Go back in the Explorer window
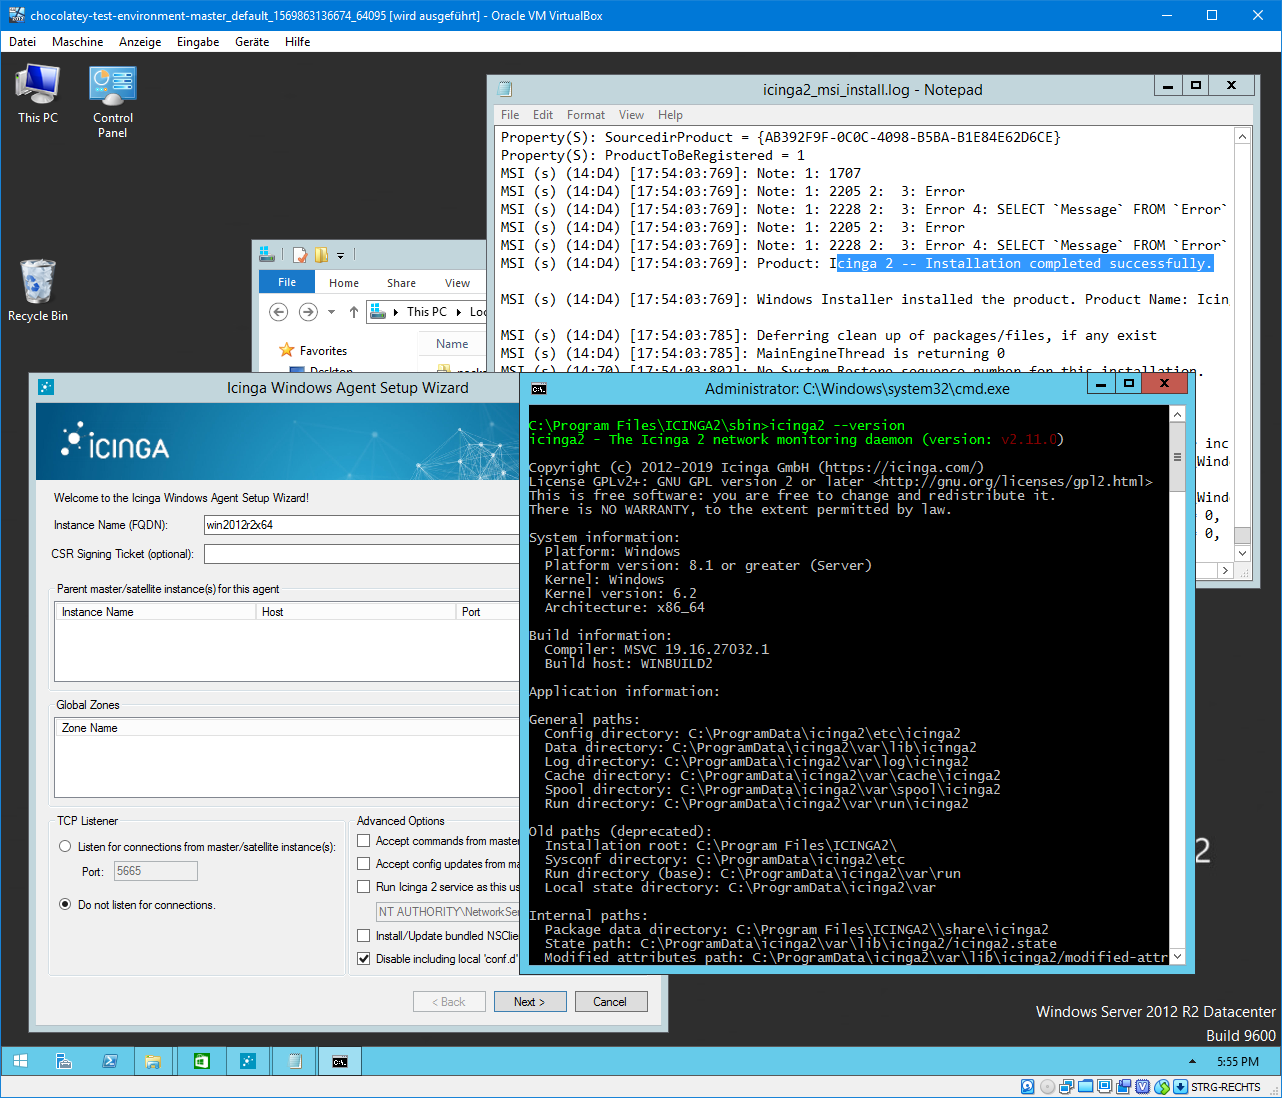Image resolution: width=1282 pixels, height=1098 pixels. pyautogui.click(x=279, y=312)
